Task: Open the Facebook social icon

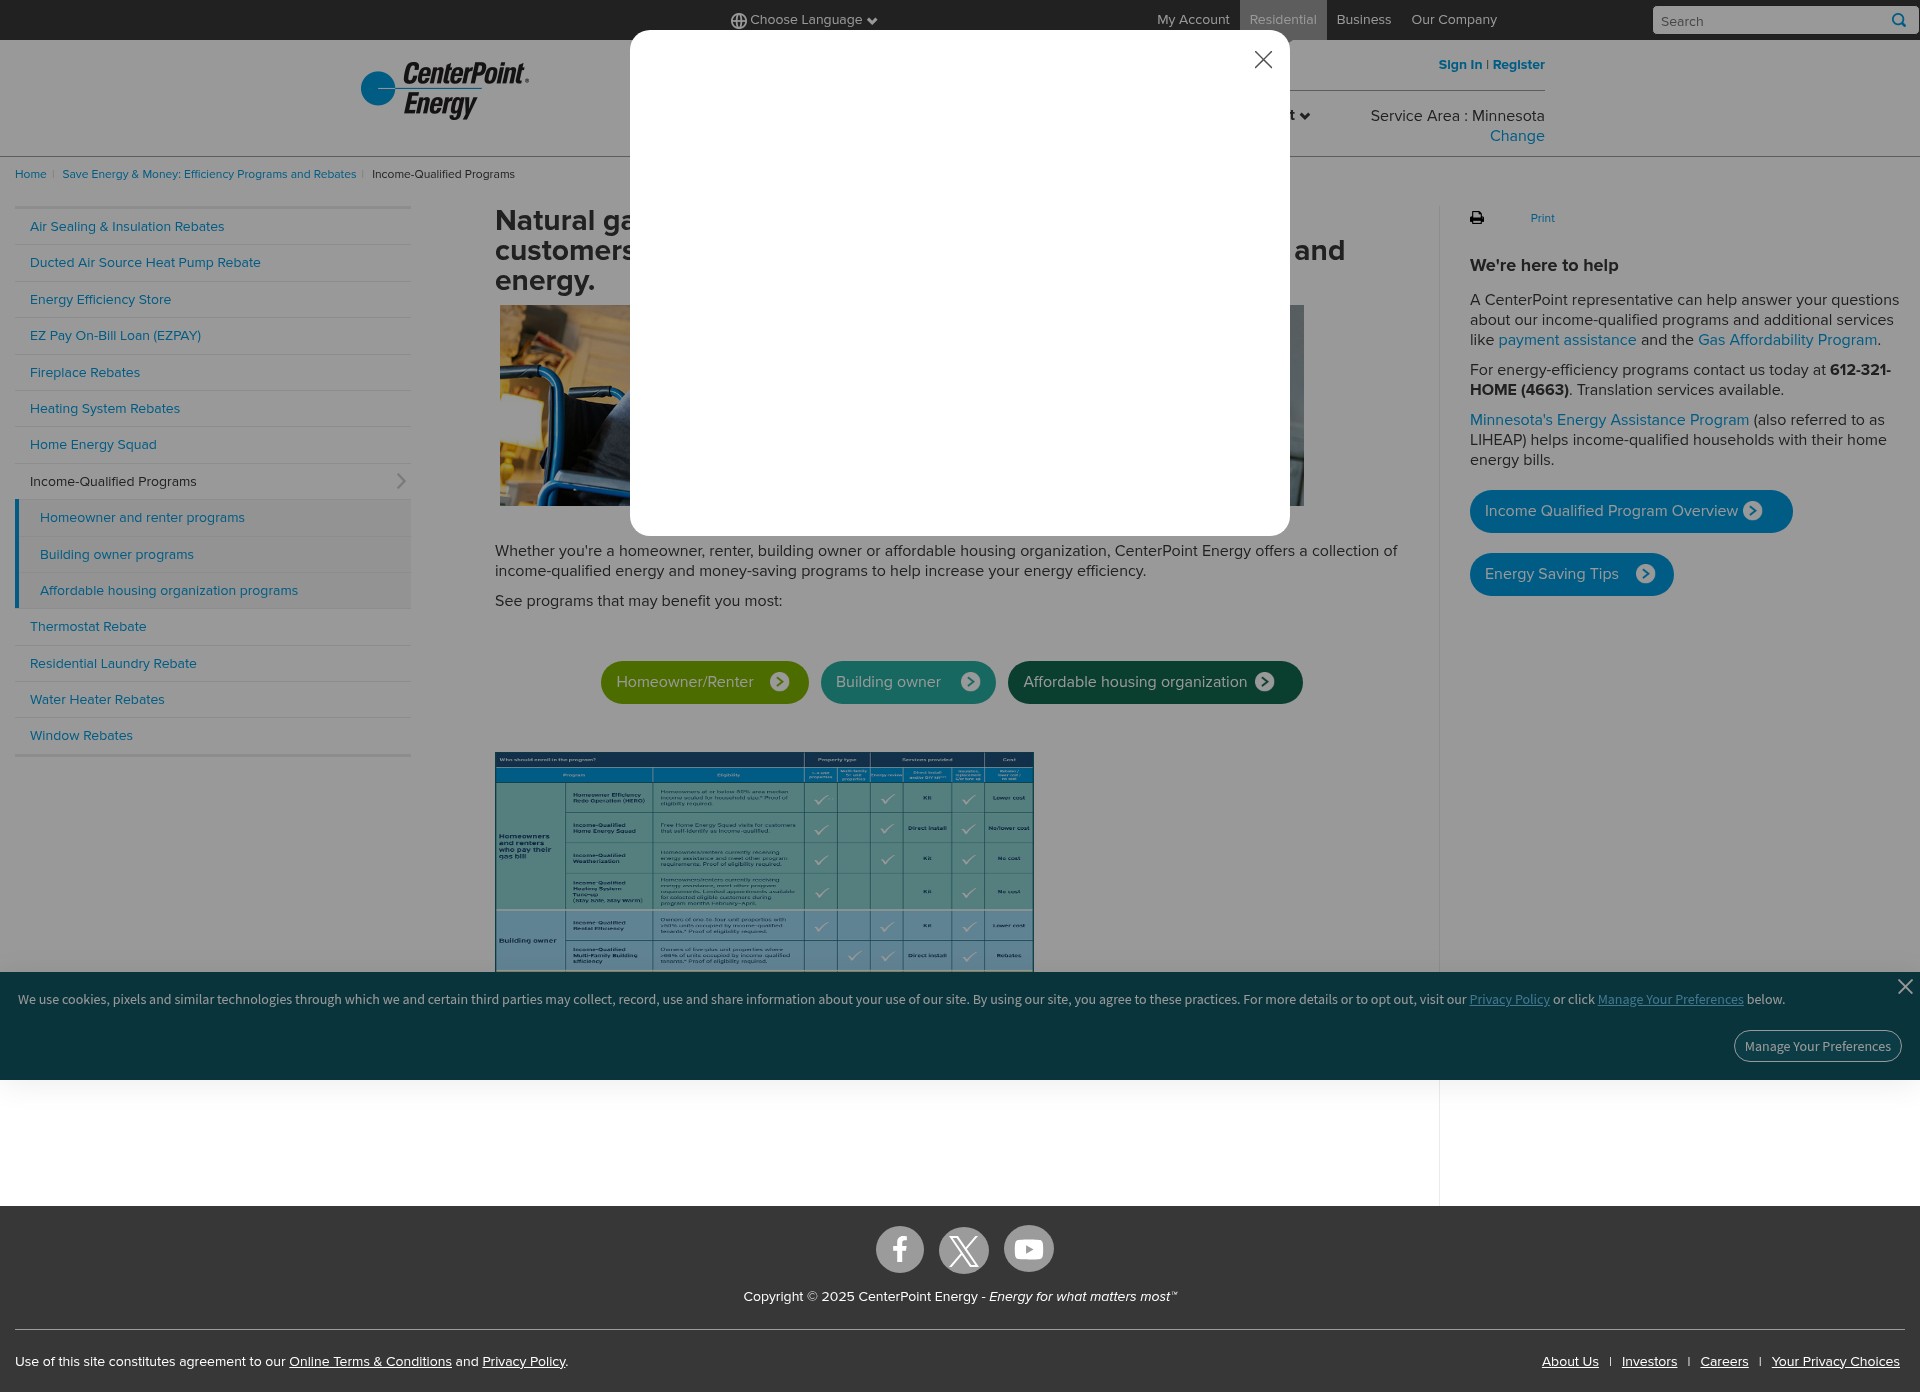Action: click(x=899, y=1249)
